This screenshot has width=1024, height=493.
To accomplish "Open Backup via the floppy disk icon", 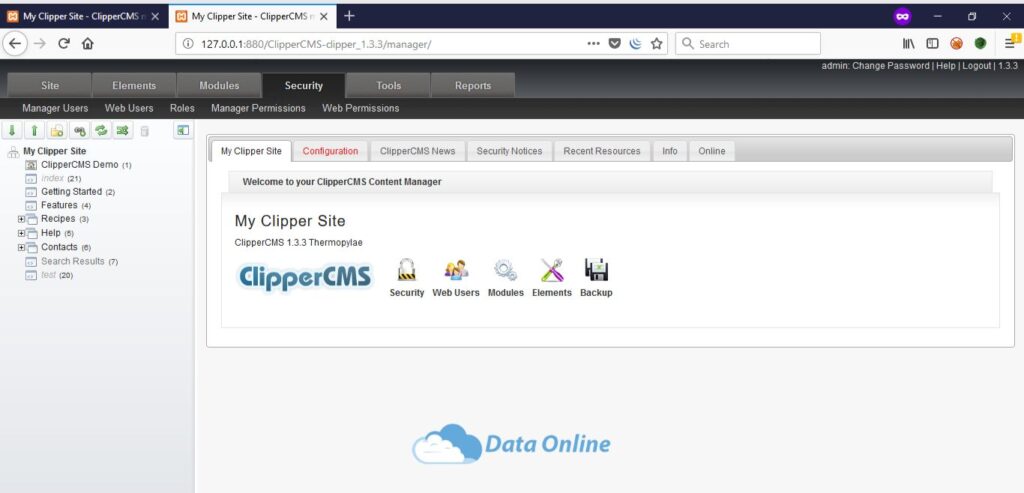I will (596, 270).
